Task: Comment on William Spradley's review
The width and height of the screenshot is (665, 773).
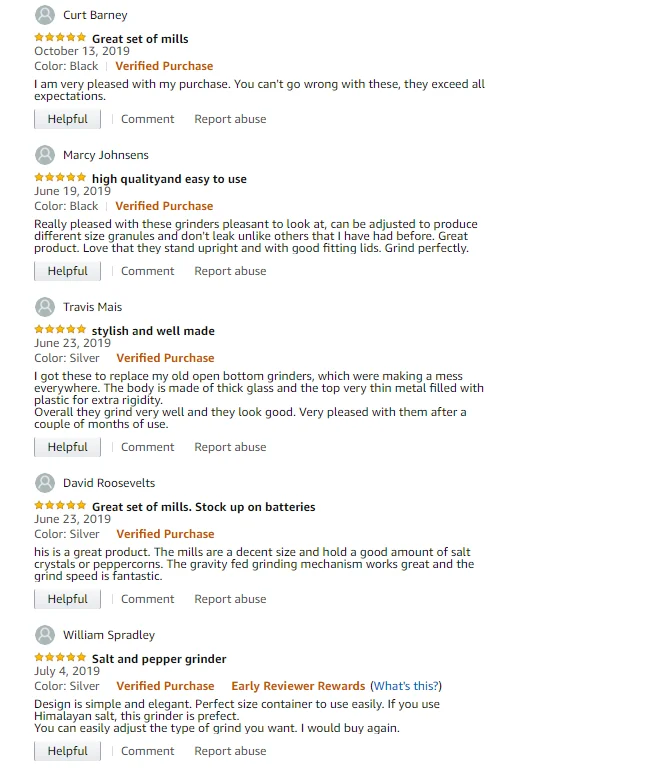Action: 147,751
